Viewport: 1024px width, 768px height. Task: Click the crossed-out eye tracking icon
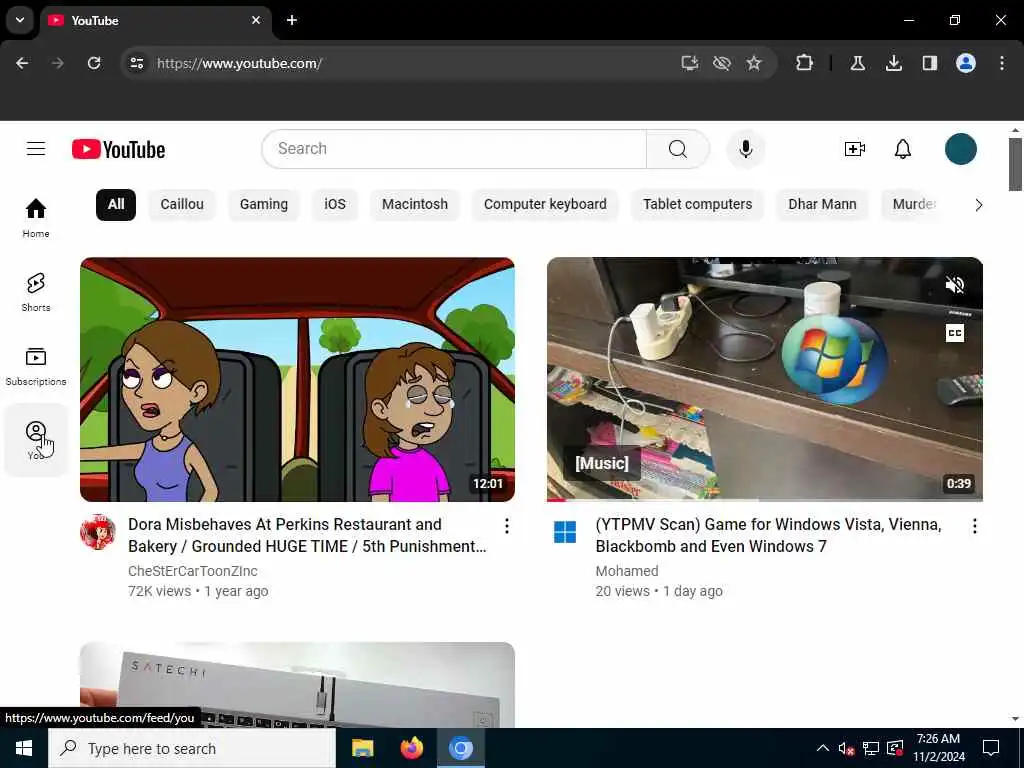coord(722,63)
